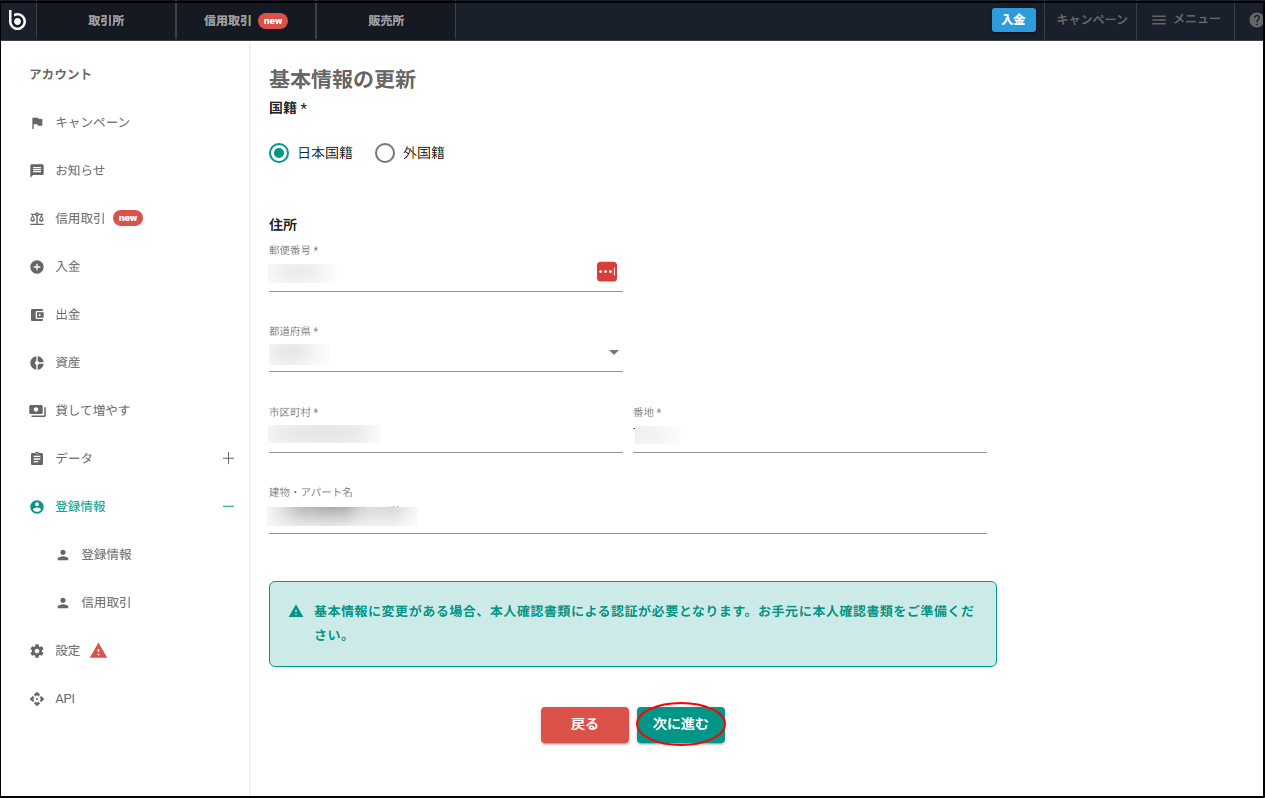The height and width of the screenshot is (798, 1265).
Task: Click the new badge on the 信用取引 header tab
Action: click(273, 20)
